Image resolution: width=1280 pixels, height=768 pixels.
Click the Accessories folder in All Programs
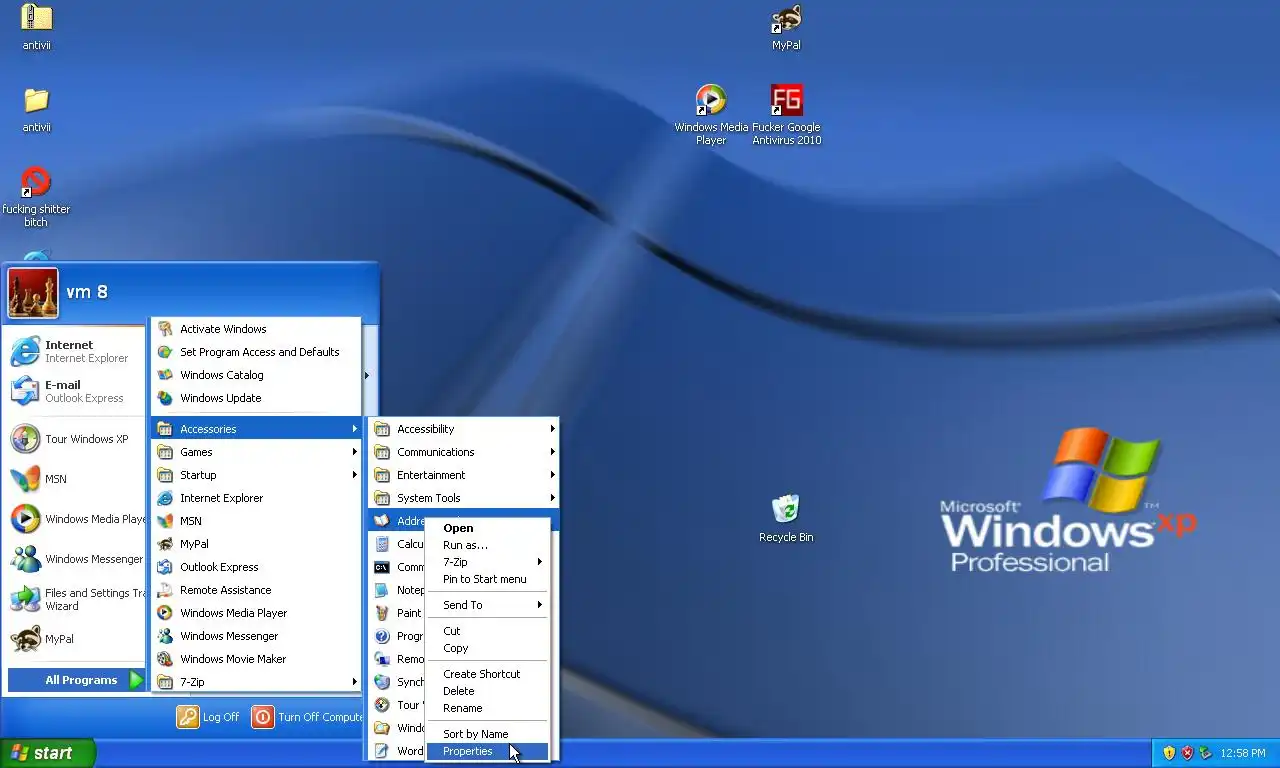256,429
